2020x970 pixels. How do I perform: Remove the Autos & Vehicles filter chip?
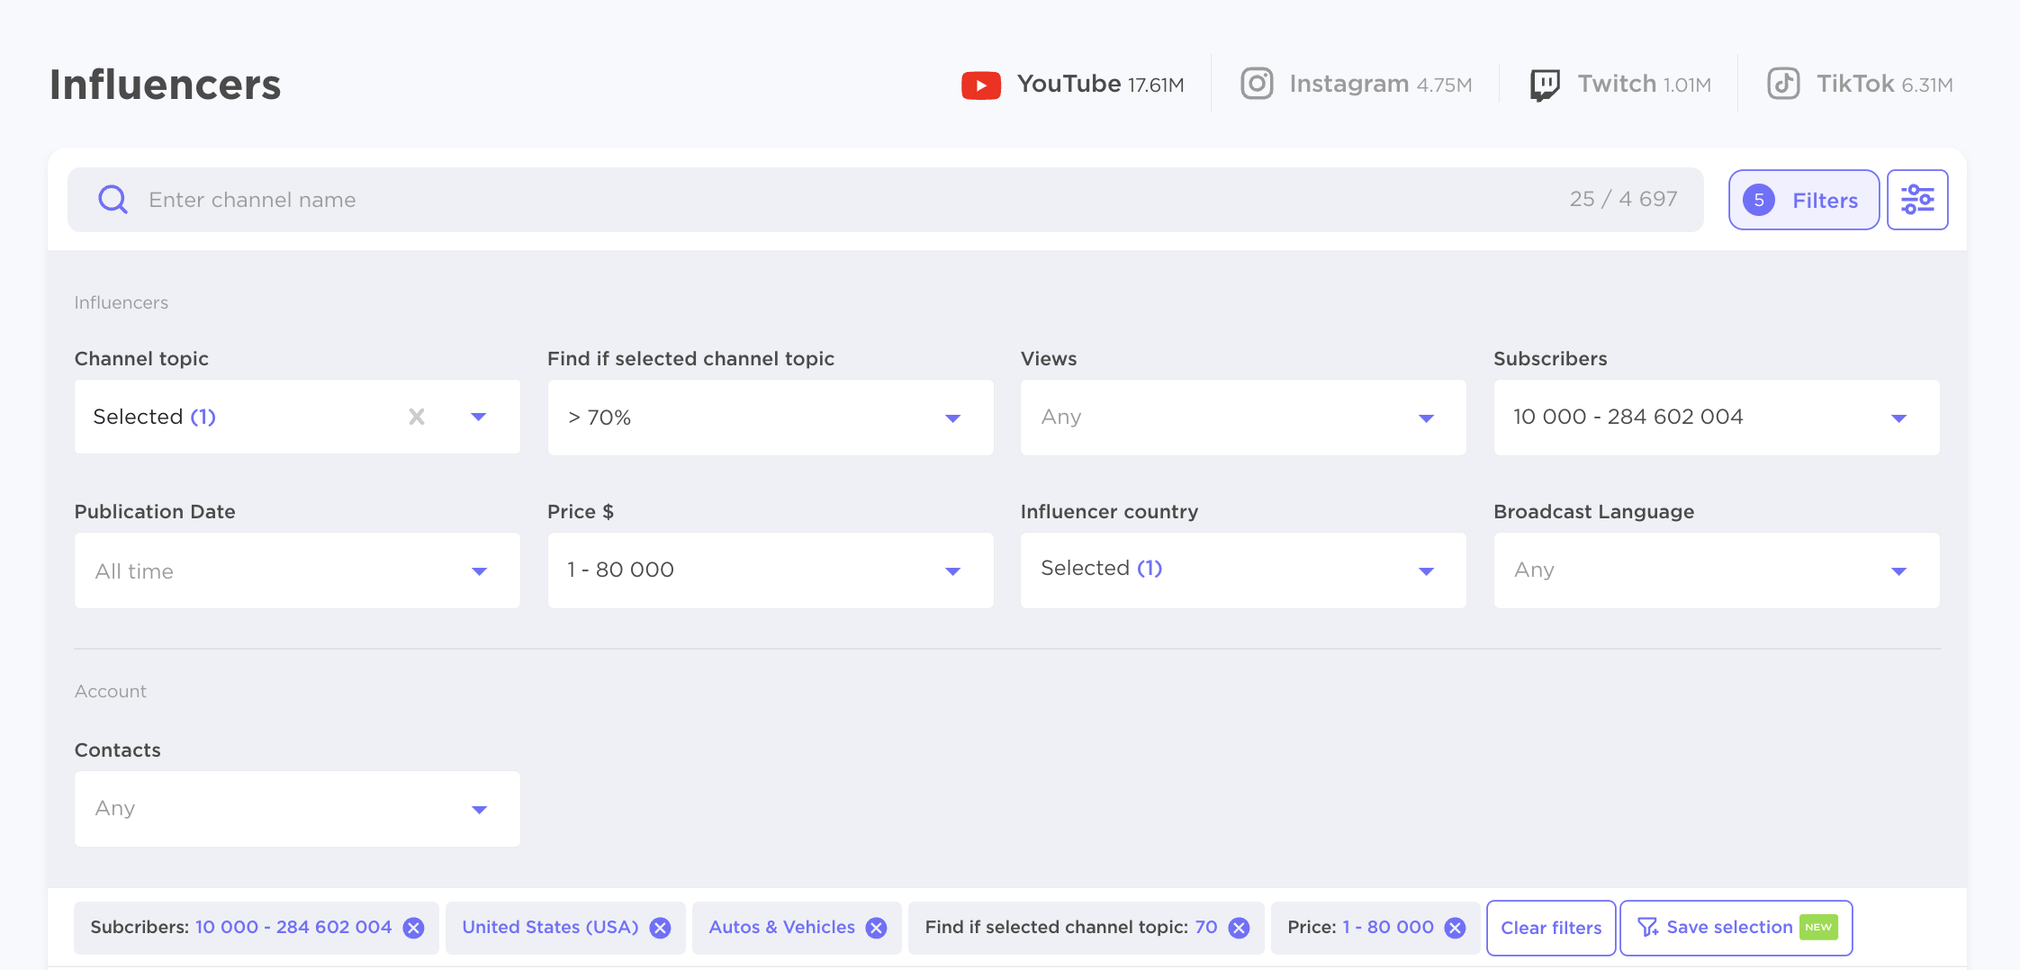877,928
